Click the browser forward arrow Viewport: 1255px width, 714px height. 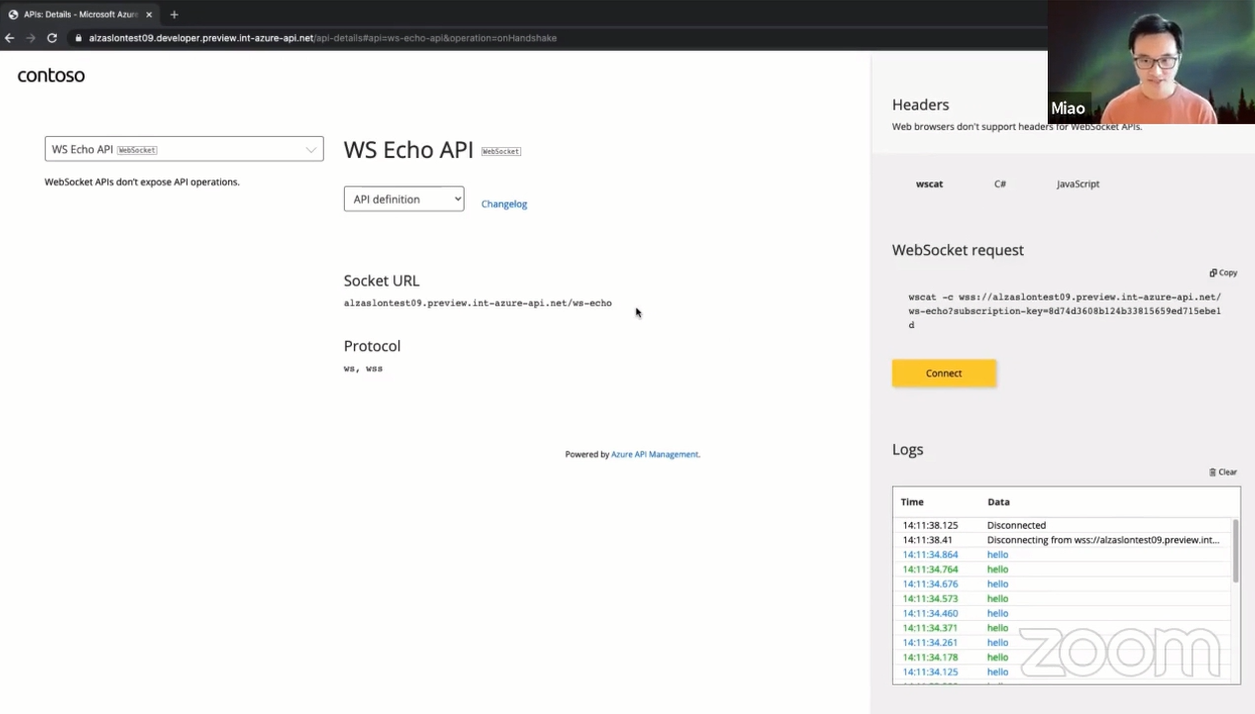coord(31,38)
